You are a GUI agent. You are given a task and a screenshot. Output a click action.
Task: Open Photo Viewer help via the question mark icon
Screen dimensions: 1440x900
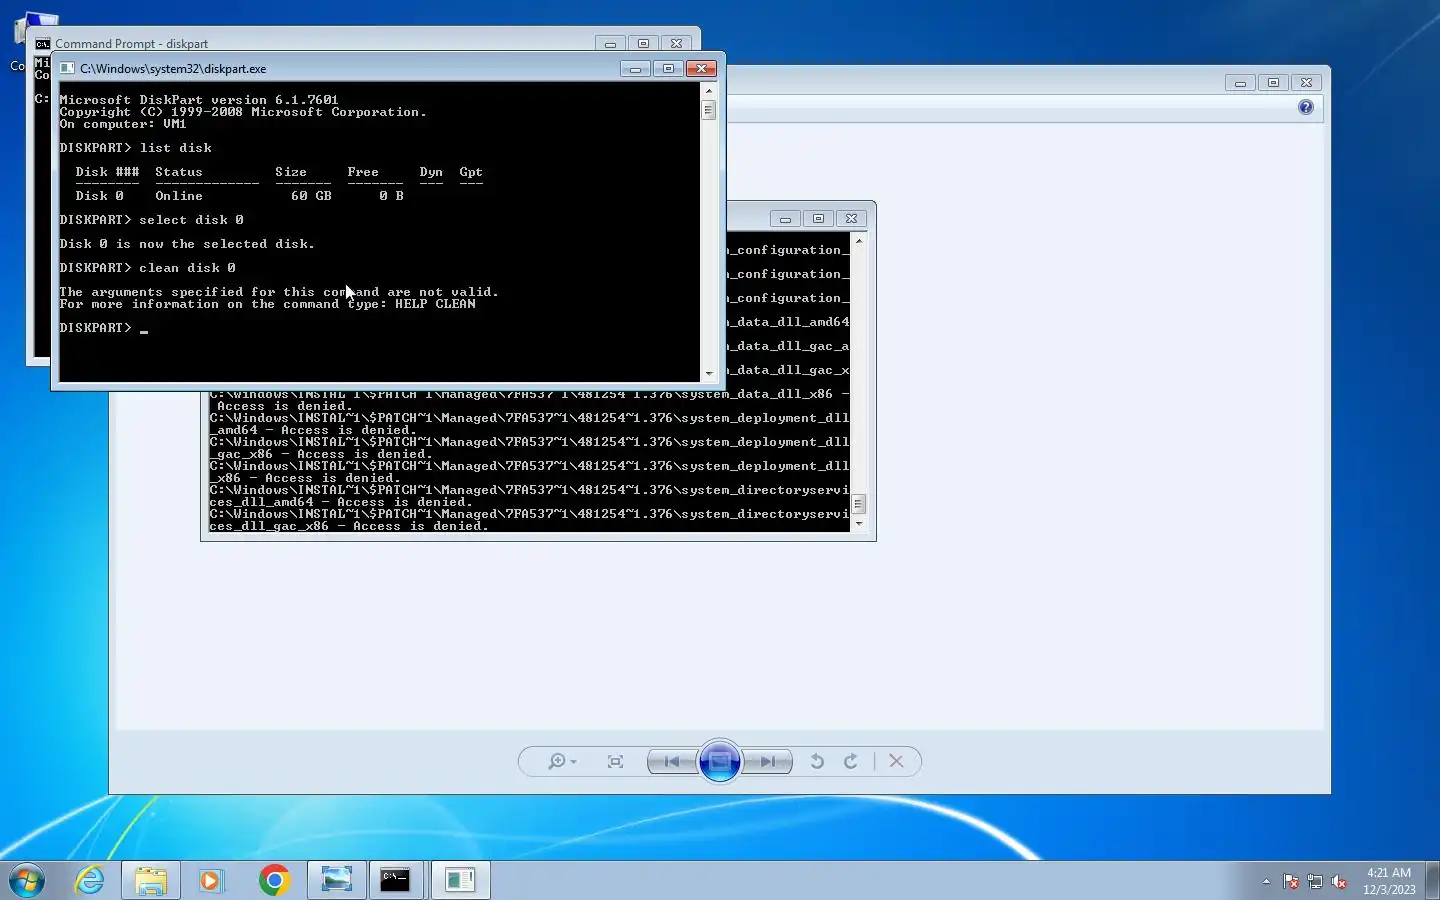(1306, 107)
